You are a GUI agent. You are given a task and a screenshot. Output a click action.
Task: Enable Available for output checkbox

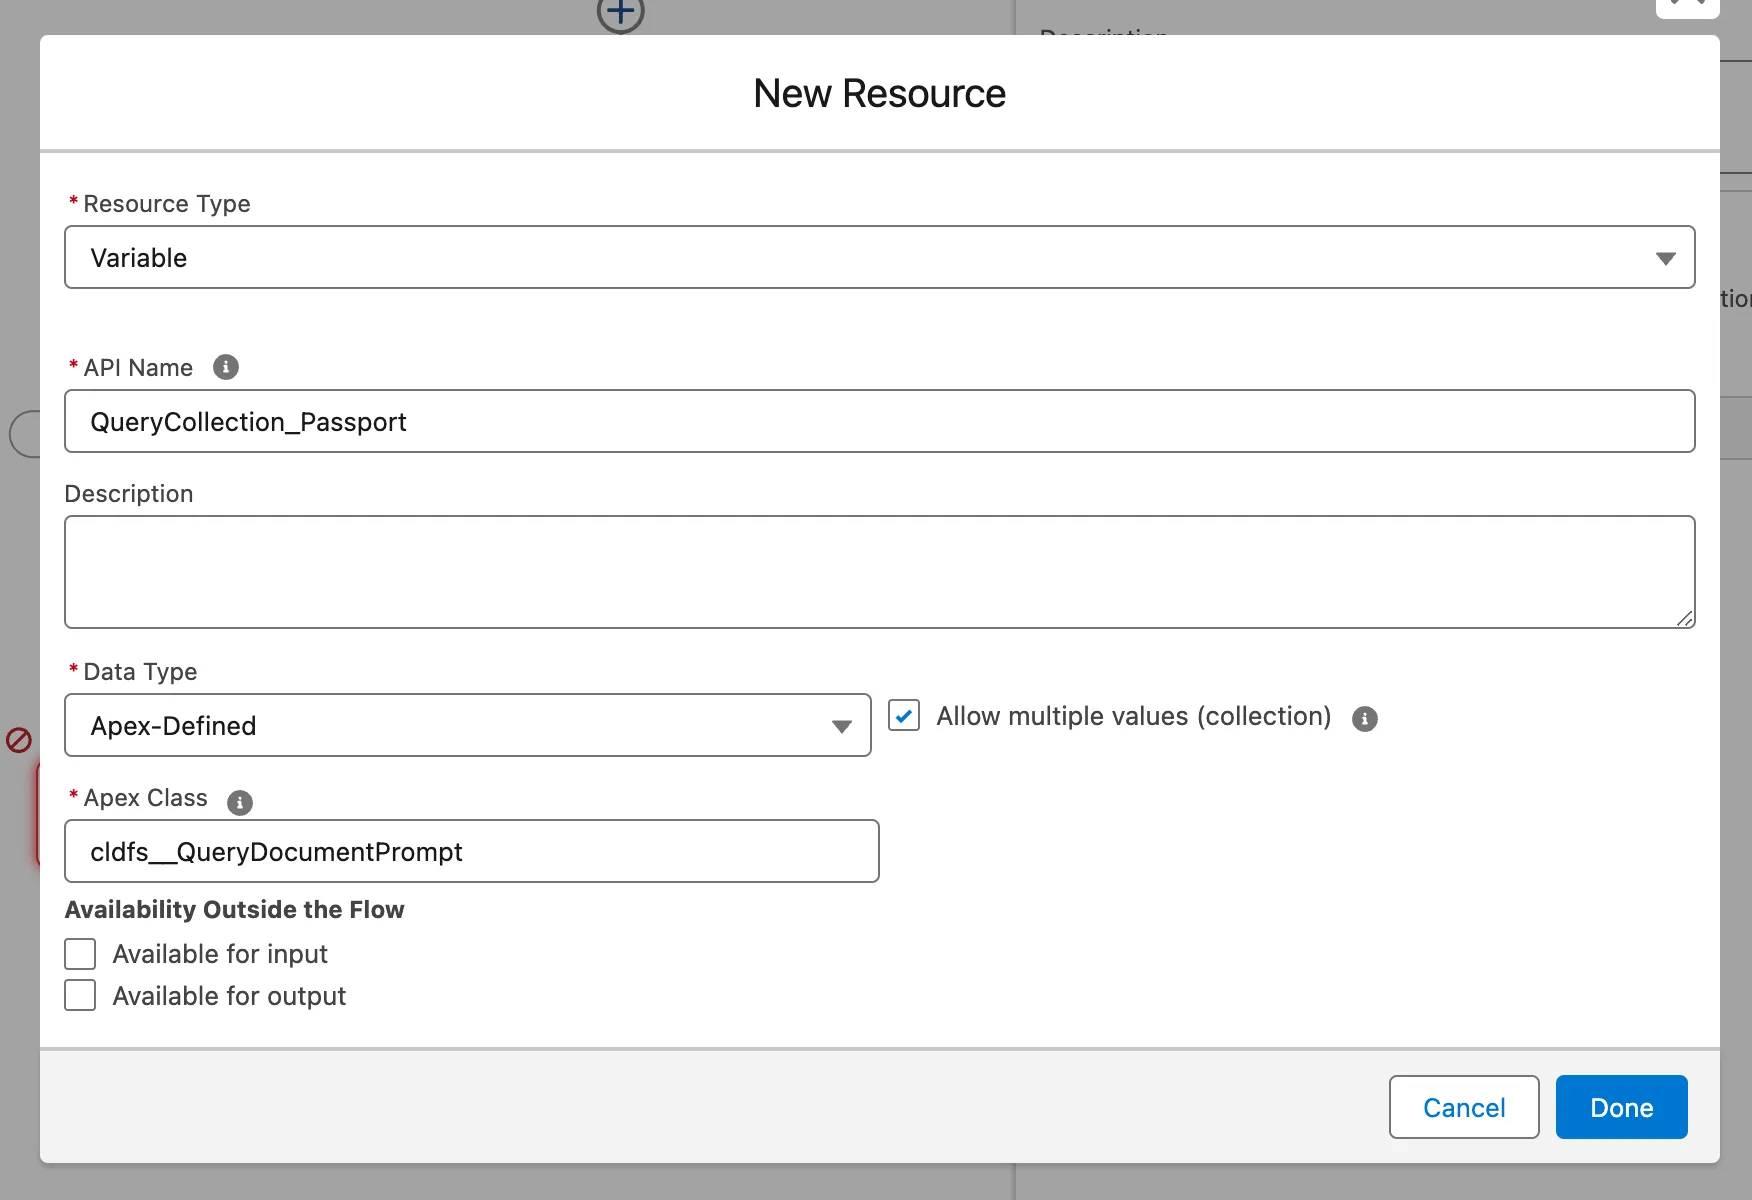80,996
